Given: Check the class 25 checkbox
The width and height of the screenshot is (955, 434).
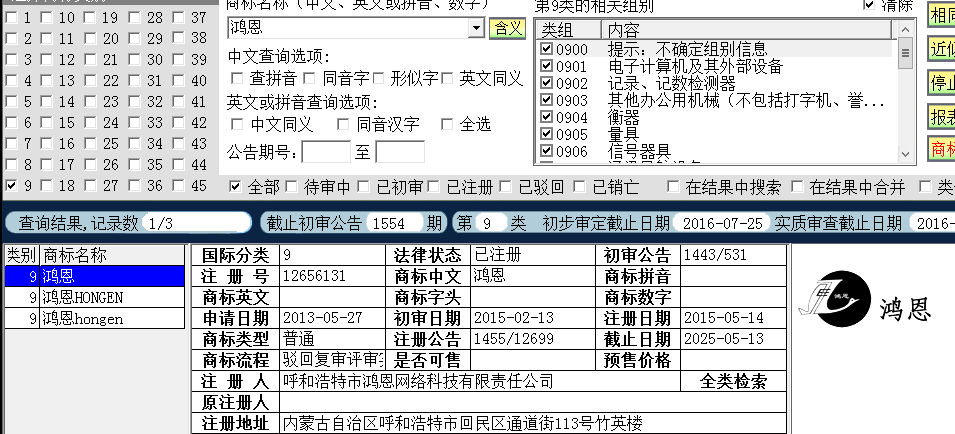Looking at the screenshot, I should click(x=90, y=144).
